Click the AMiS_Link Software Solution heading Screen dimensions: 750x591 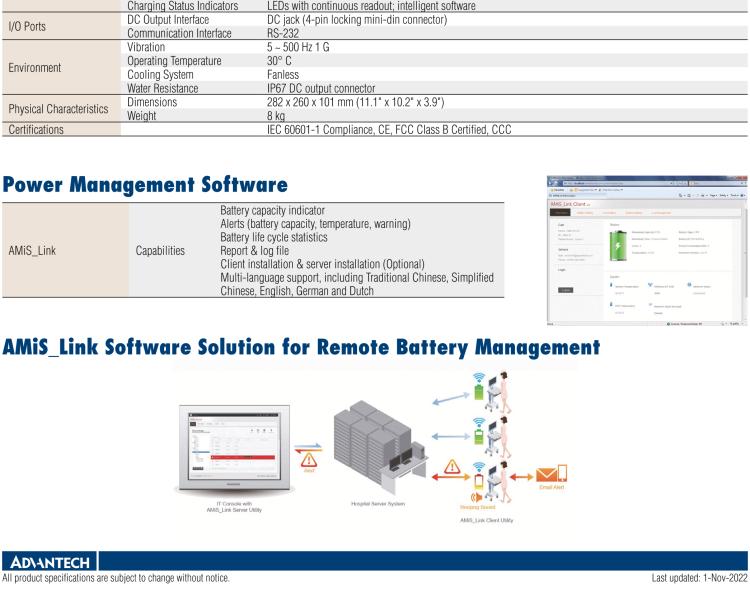pyautogui.click(x=300, y=347)
